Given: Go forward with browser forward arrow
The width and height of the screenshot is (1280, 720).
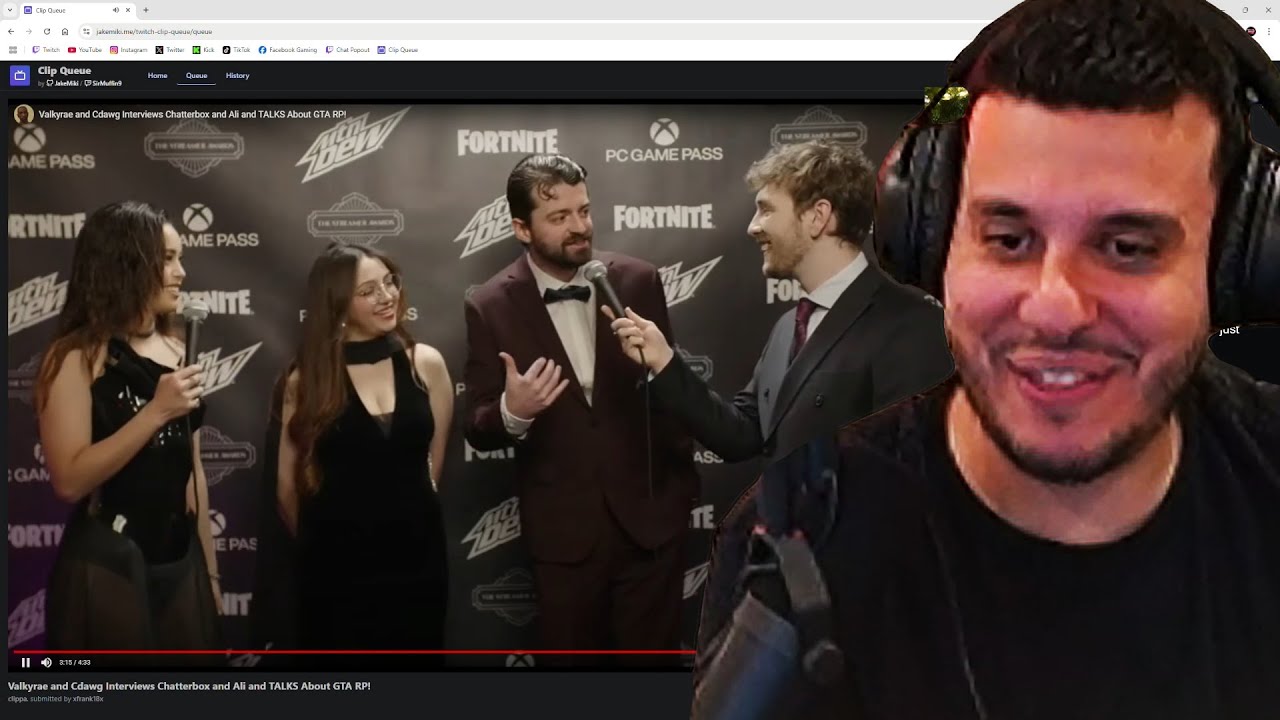Looking at the screenshot, I should click(29, 31).
